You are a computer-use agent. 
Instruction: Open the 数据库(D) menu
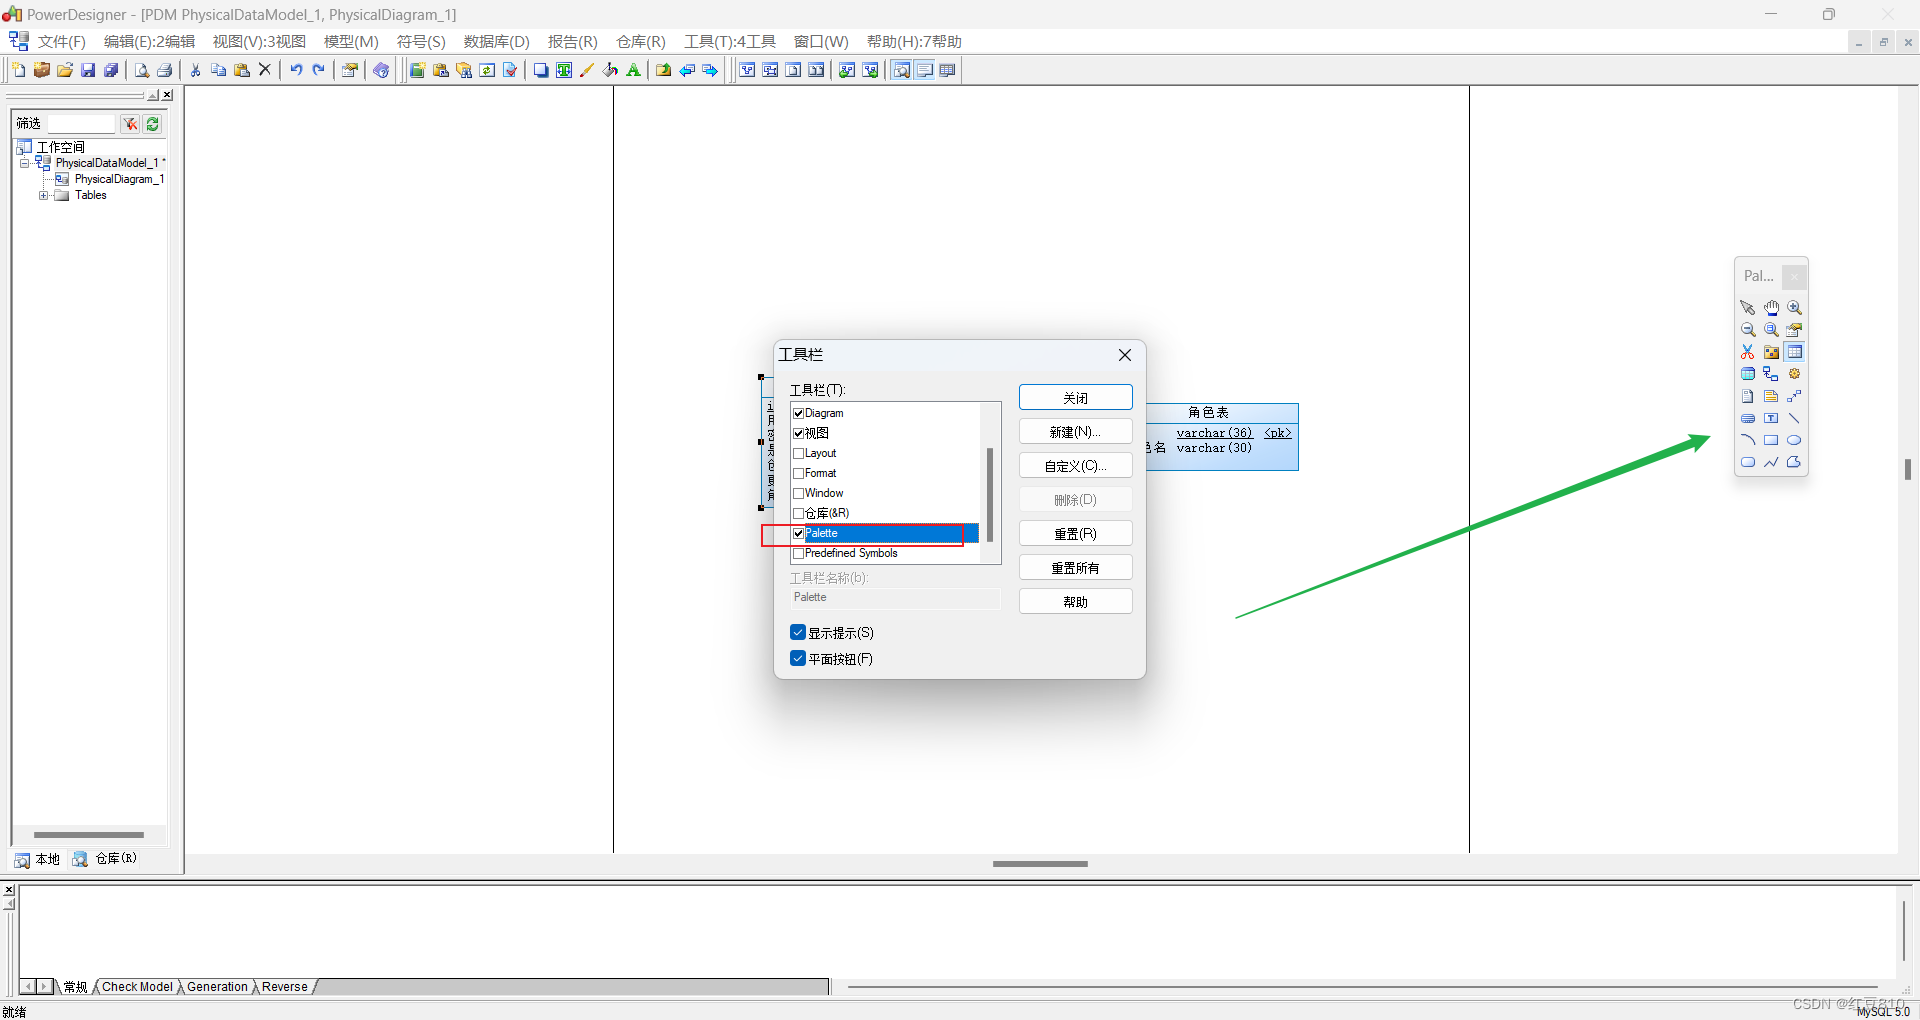[496, 41]
